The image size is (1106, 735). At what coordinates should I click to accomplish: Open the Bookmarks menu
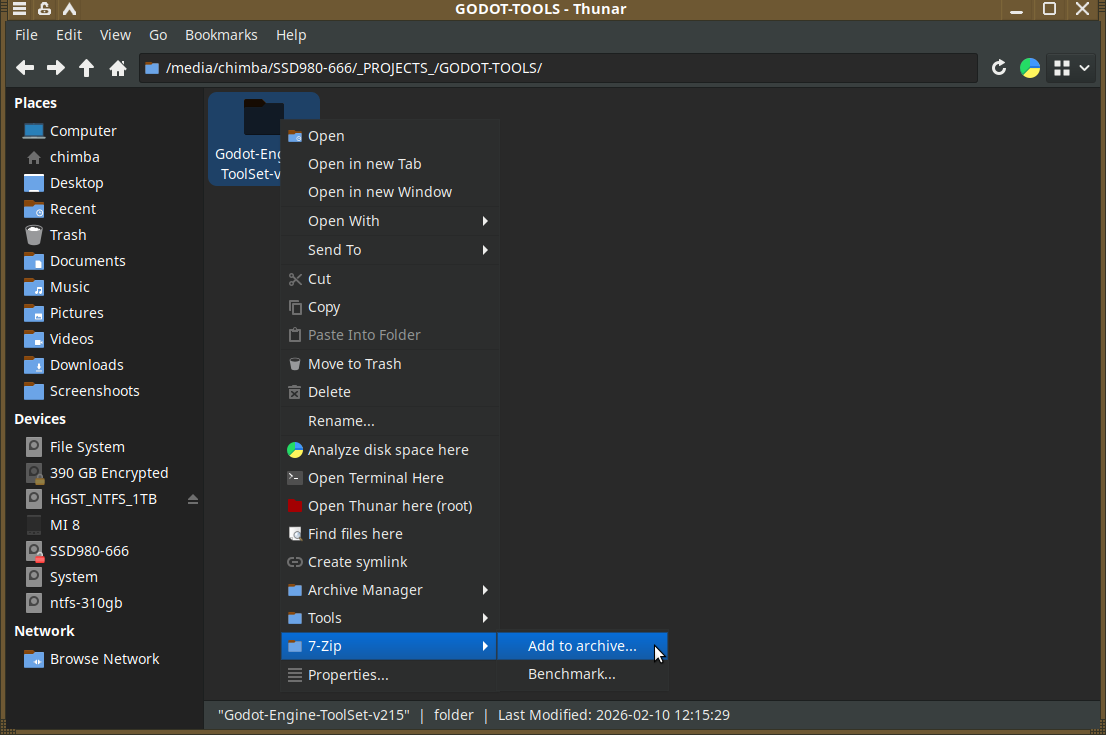tap(221, 35)
